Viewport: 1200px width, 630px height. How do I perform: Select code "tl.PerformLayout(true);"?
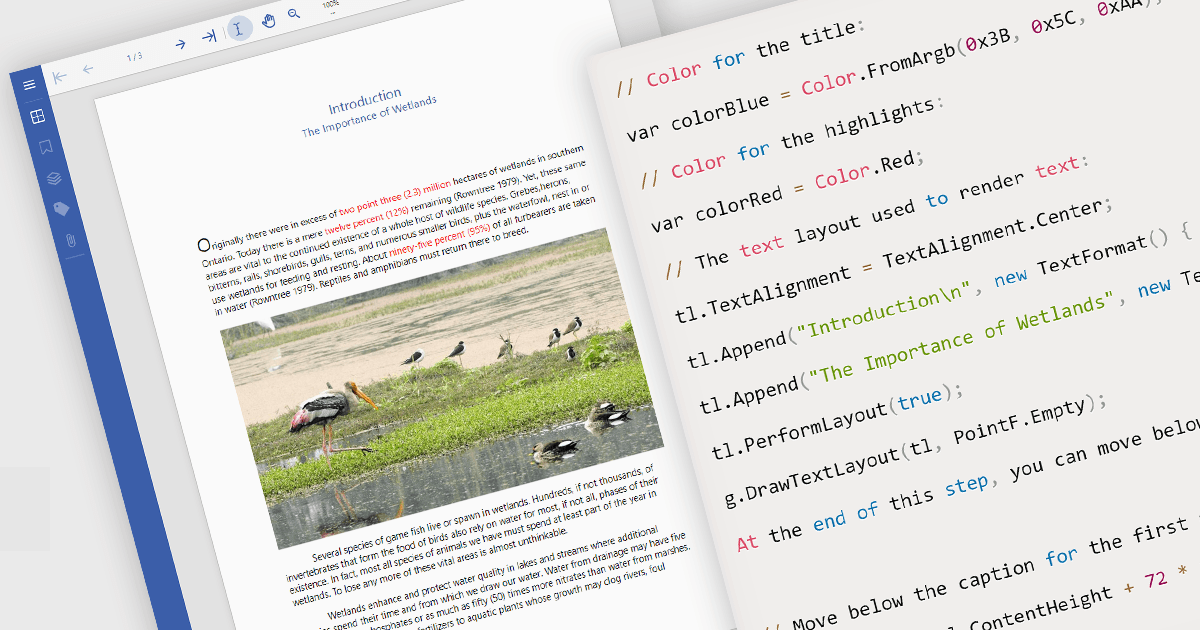pyautogui.click(x=836, y=424)
